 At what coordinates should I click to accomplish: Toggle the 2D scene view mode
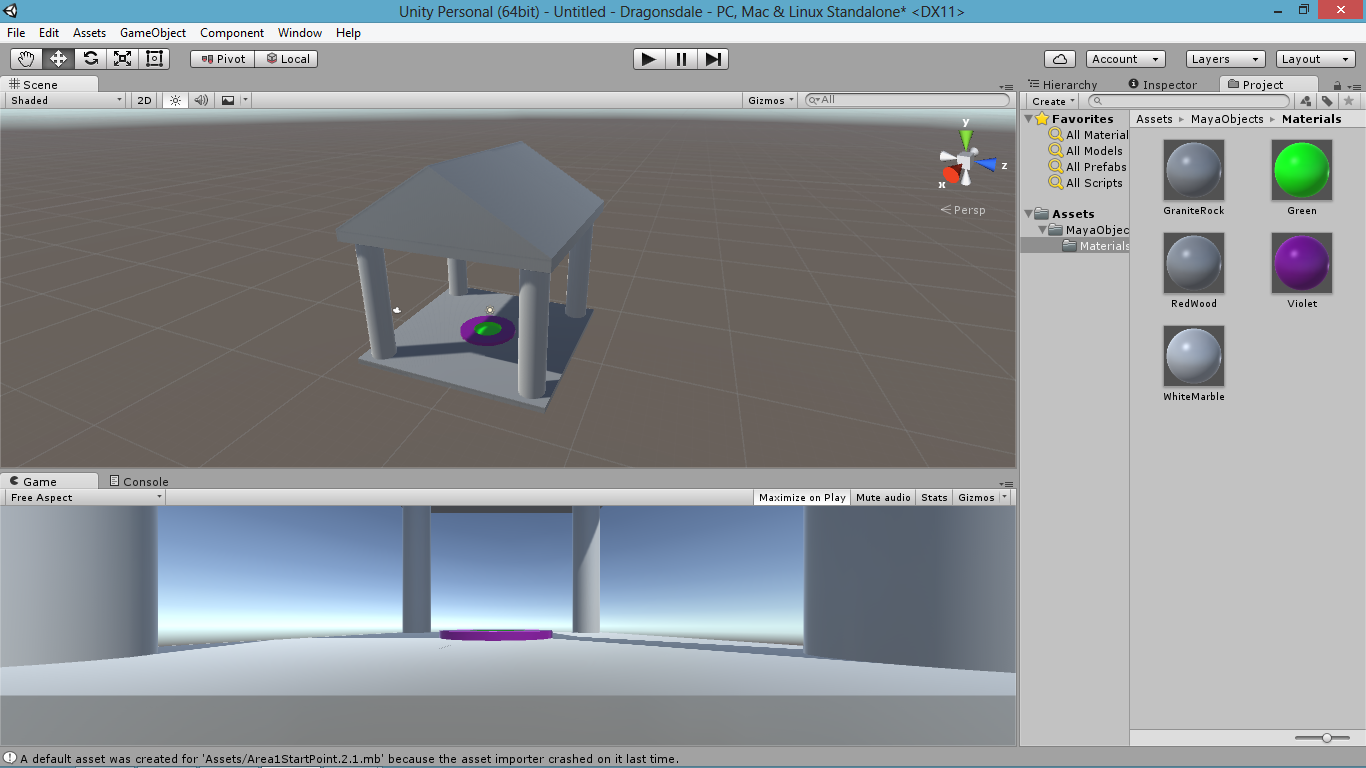click(145, 100)
